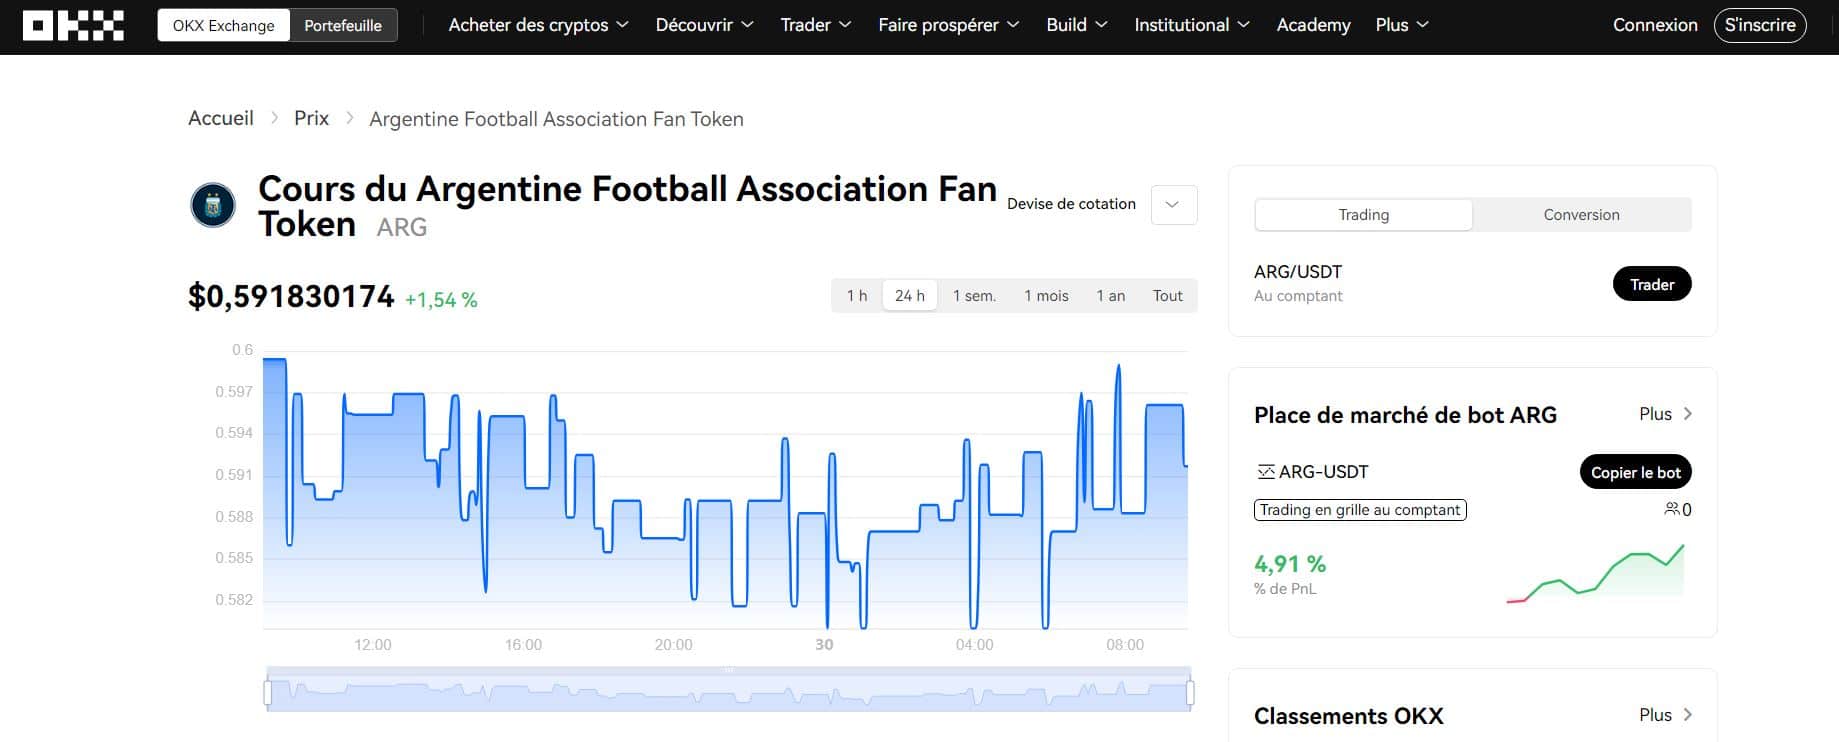The image size is (1839, 742).
Task: Open the Trader dropdown in navbar
Action: (815, 25)
